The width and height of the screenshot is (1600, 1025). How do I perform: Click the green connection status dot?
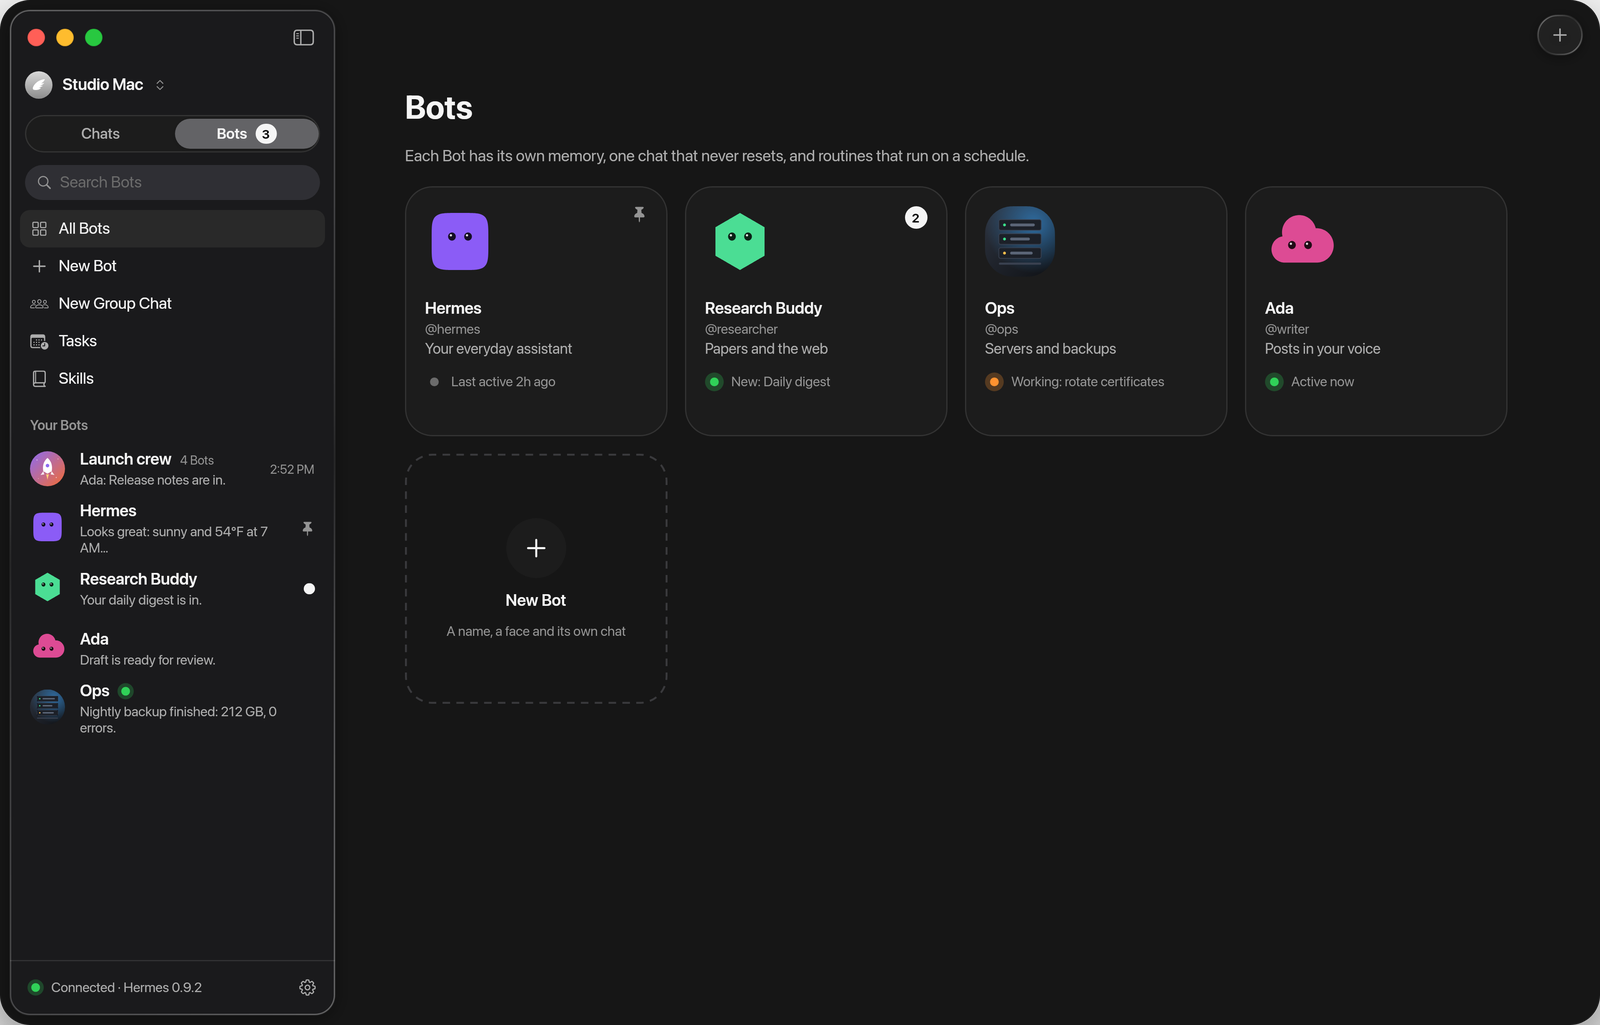point(36,988)
